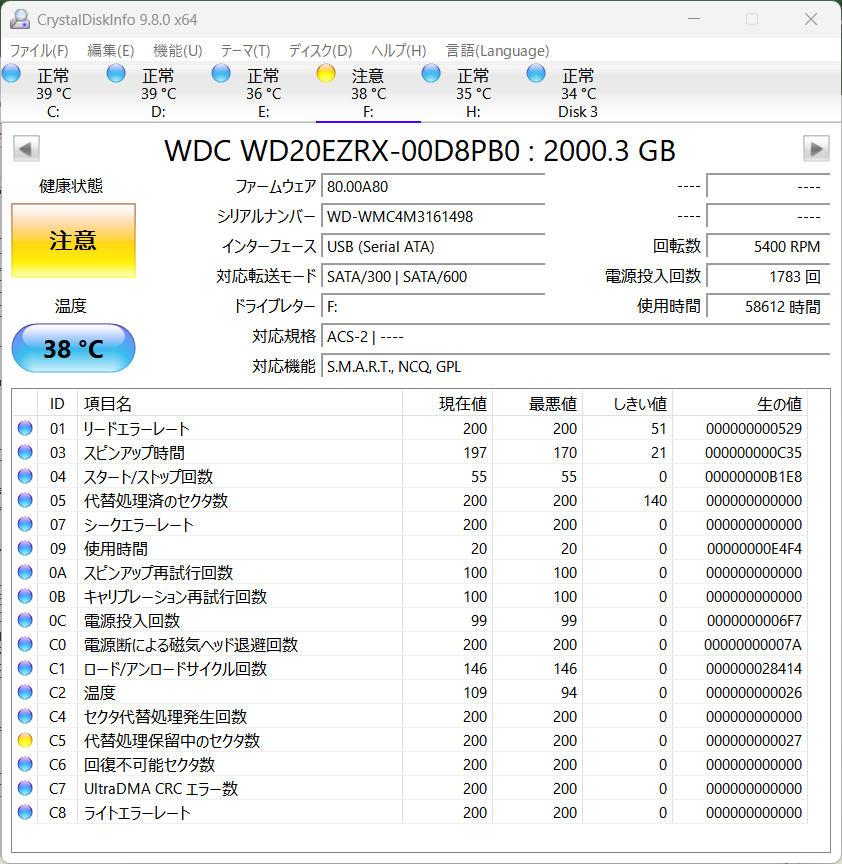
Task: Click the 生の値 column header
Action: (x=740, y=404)
